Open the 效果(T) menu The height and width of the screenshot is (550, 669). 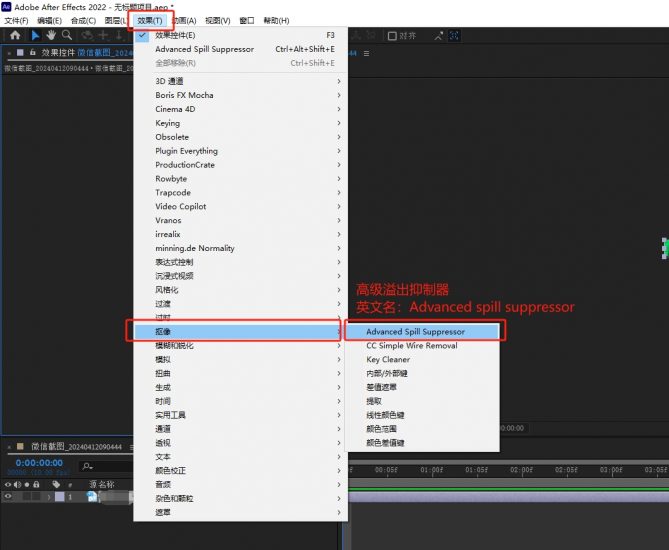coord(150,20)
